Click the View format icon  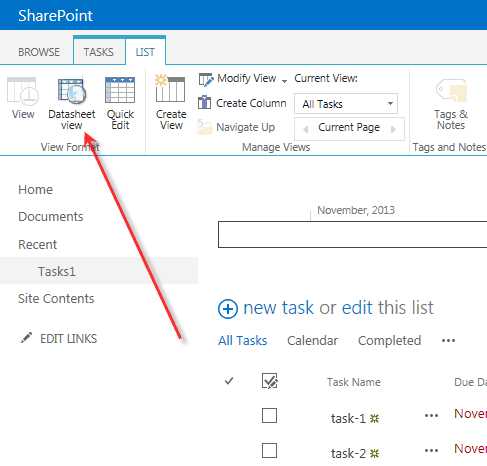[x=23, y=91]
